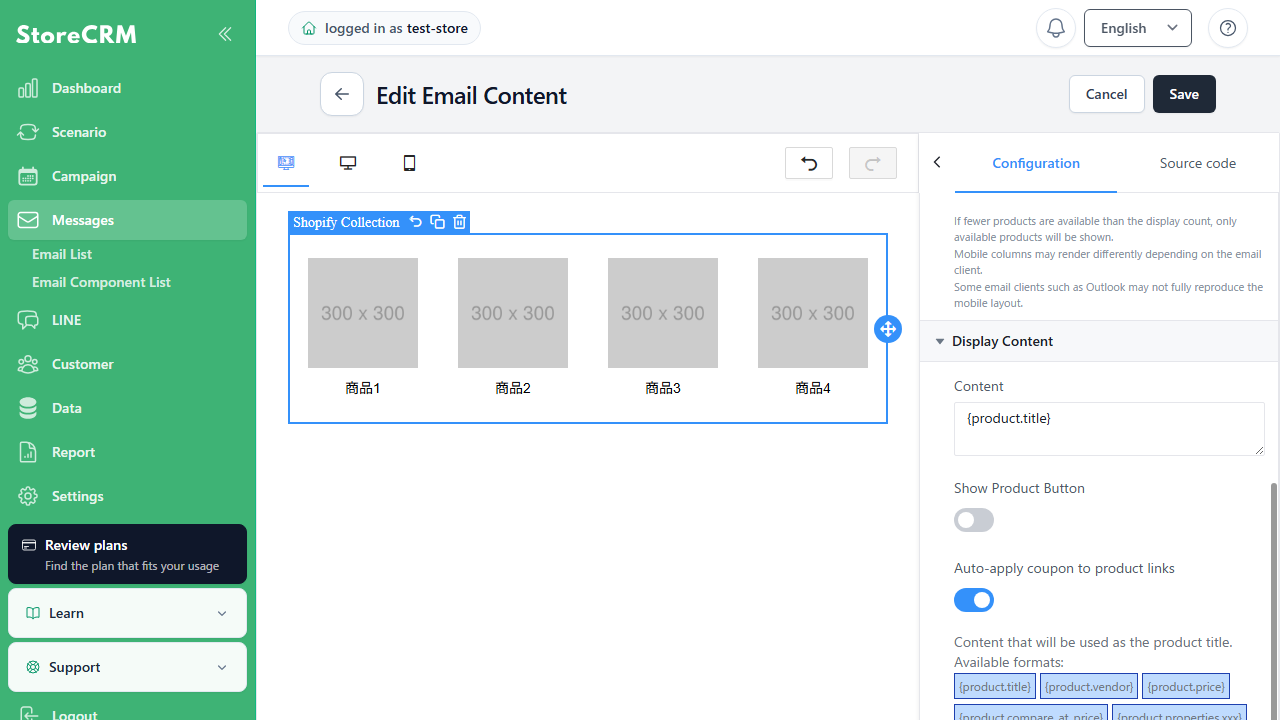Switch to desktop preview
The height and width of the screenshot is (720, 1280).
pos(348,163)
